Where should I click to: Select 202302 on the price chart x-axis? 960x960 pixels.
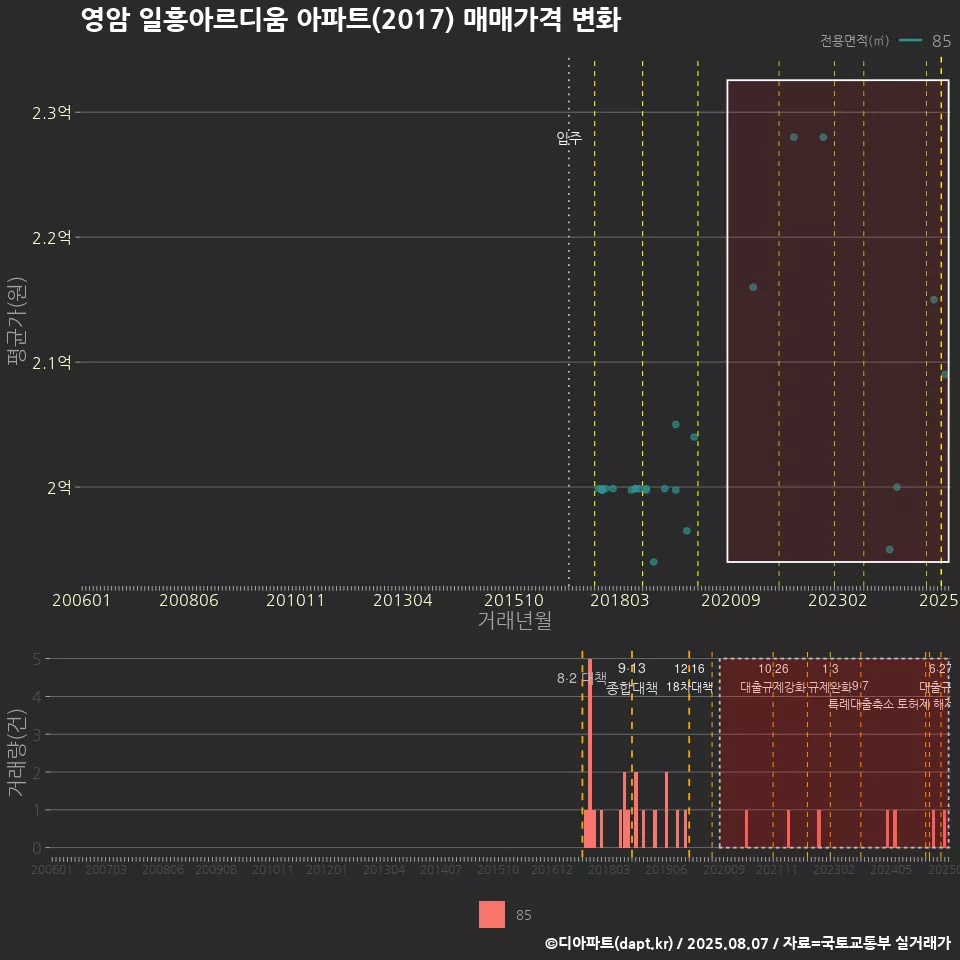pos(838,600)
